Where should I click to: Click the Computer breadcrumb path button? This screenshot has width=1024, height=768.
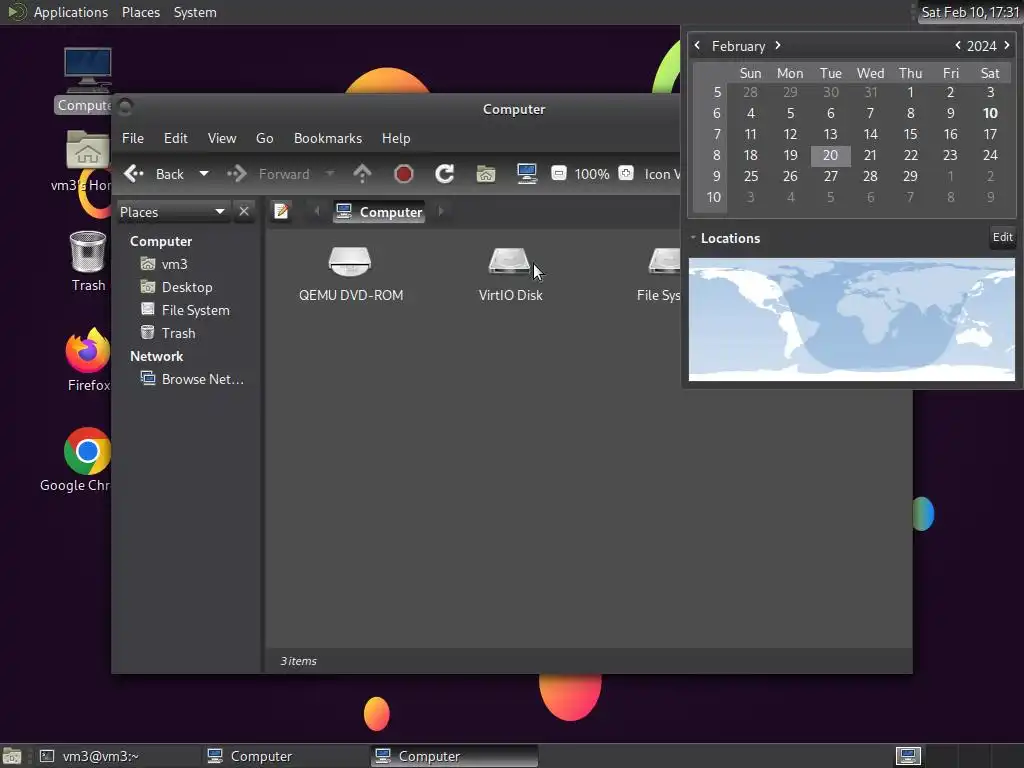(x=379, y=212)
